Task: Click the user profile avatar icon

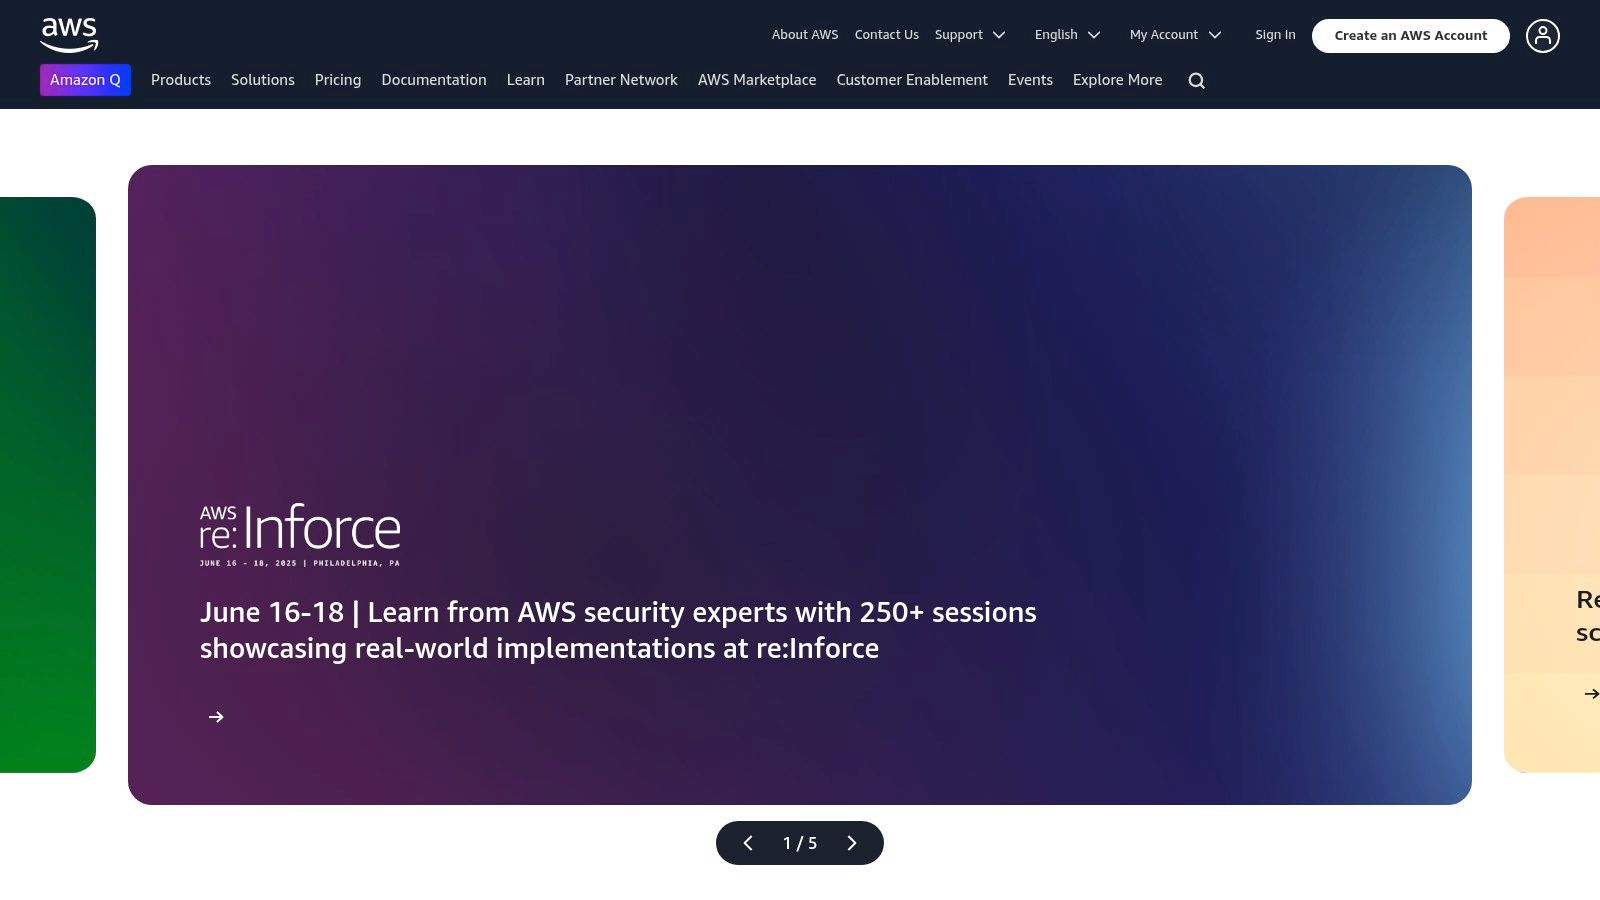Action: pyautogui.click(x=1542, y=36)
